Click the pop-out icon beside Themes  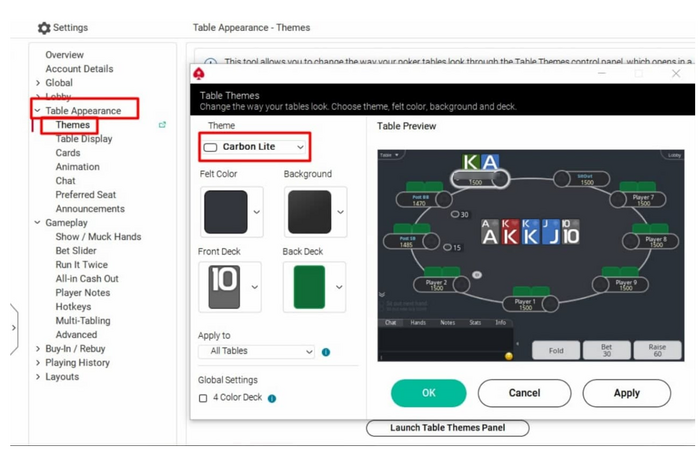(x=162, y=125)
